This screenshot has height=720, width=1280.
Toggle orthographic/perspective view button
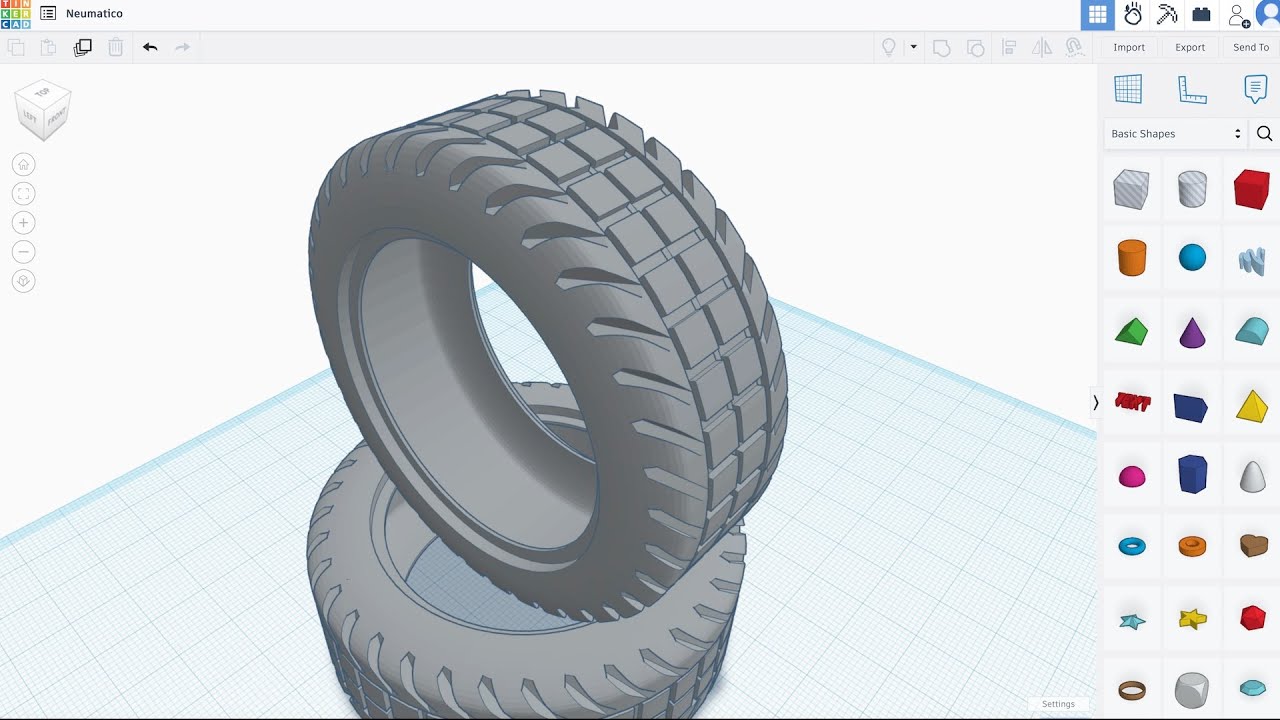24,281
